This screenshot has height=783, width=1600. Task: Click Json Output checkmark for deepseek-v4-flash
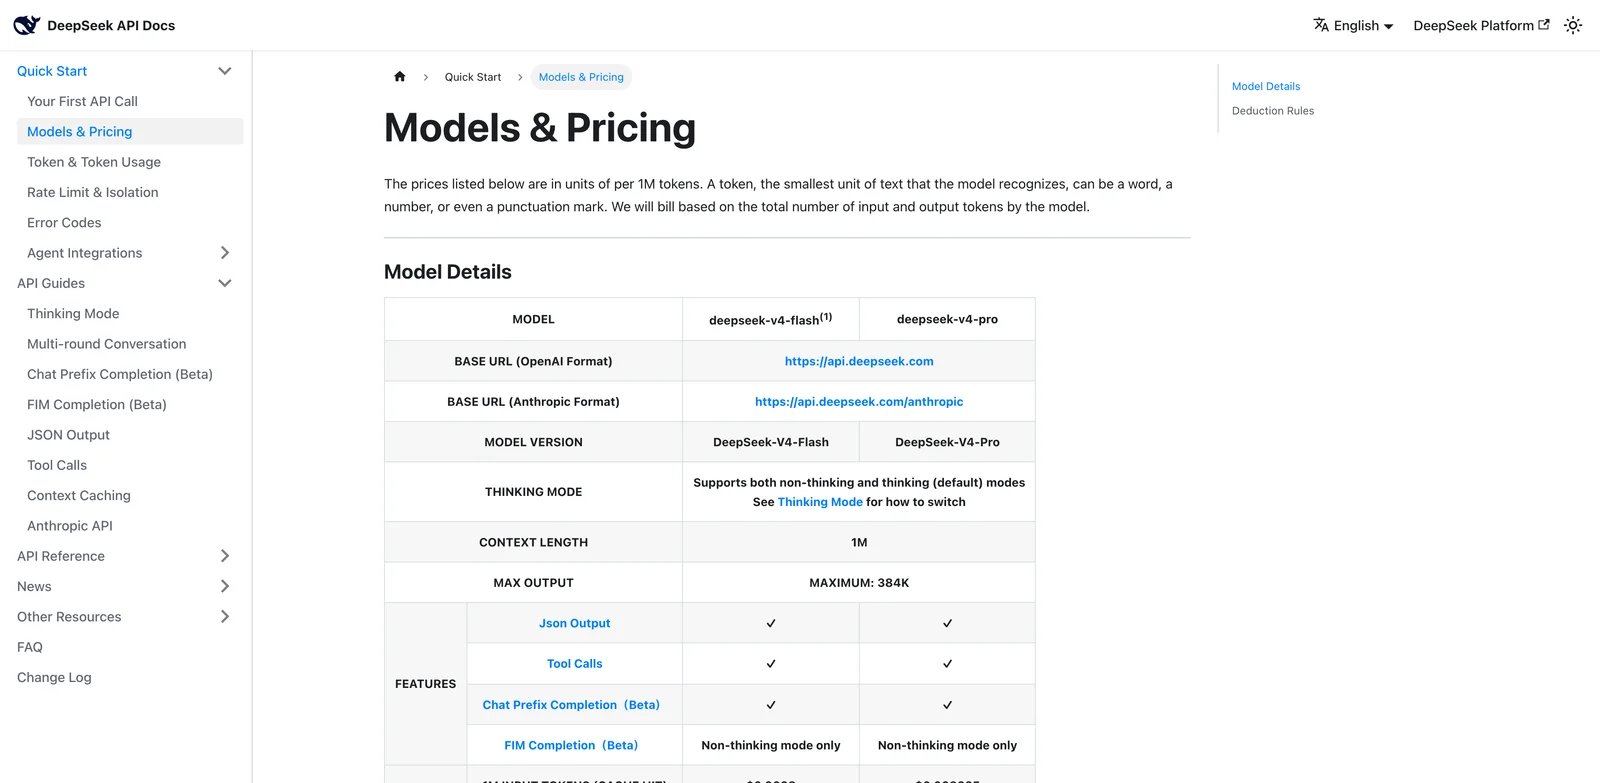pos(771,623)
